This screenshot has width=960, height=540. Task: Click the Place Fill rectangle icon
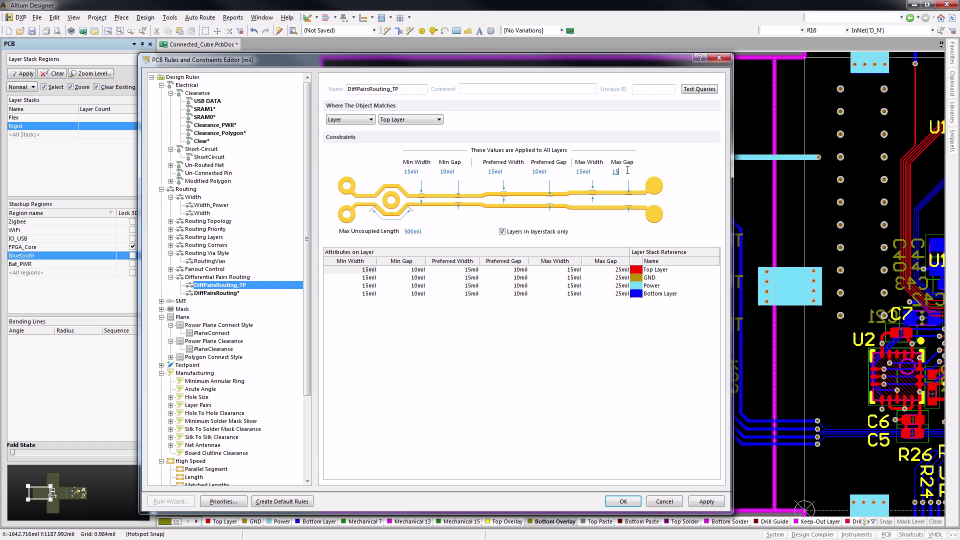point(457,31)
